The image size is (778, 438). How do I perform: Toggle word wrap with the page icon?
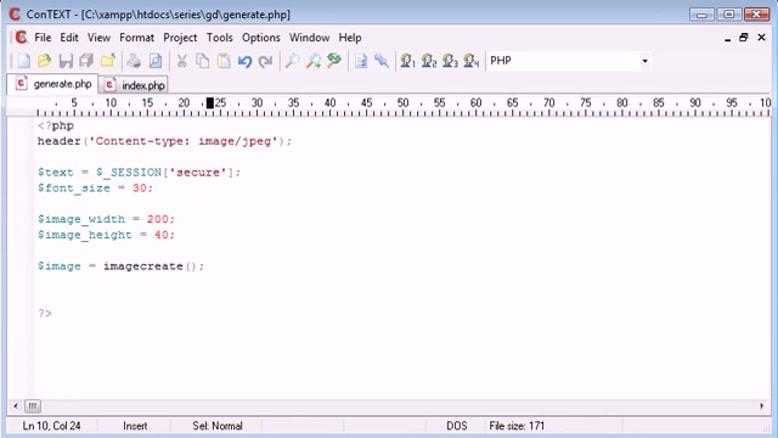361,61
